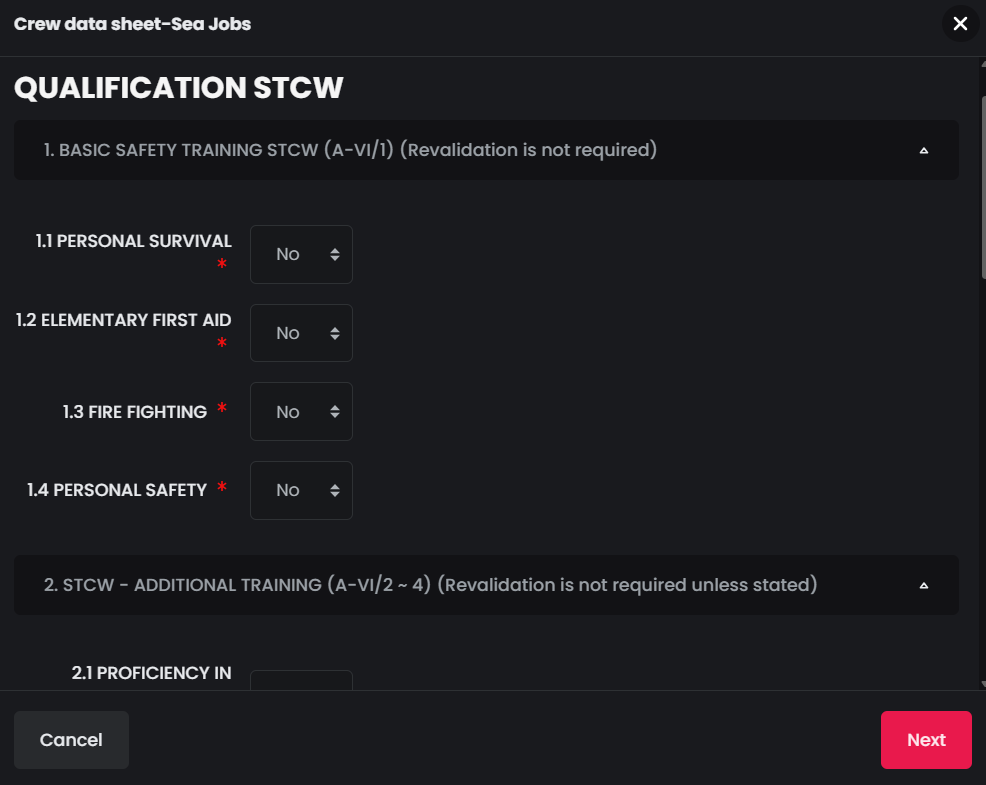Open the Personal Safety dropdown
986x785 pixels.
[301, 490]
